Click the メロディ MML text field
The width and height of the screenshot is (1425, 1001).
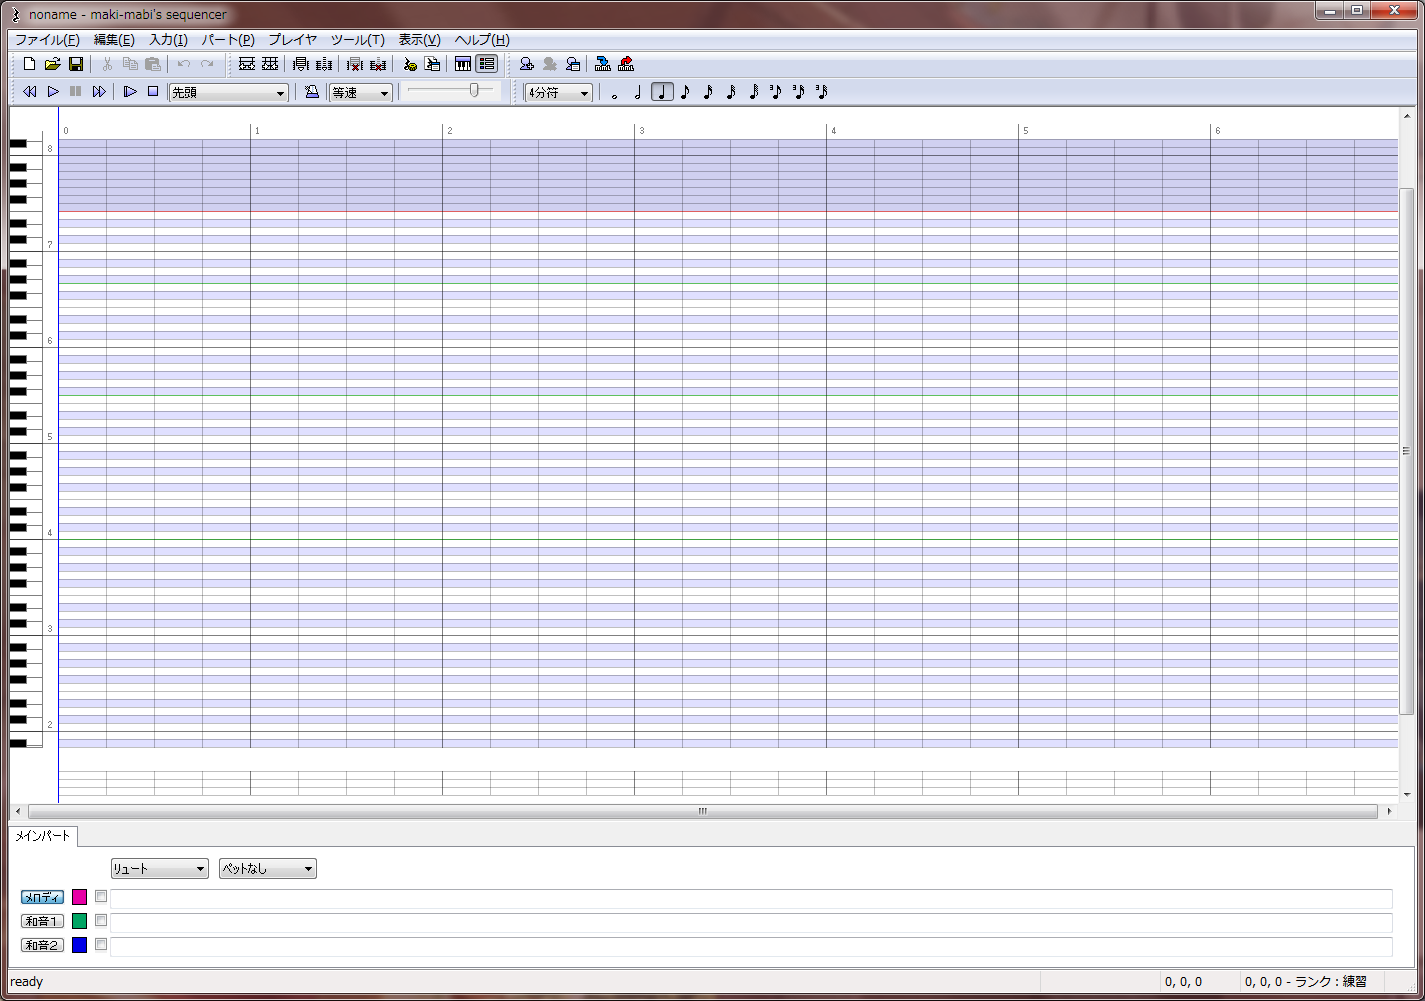(751, 899)
